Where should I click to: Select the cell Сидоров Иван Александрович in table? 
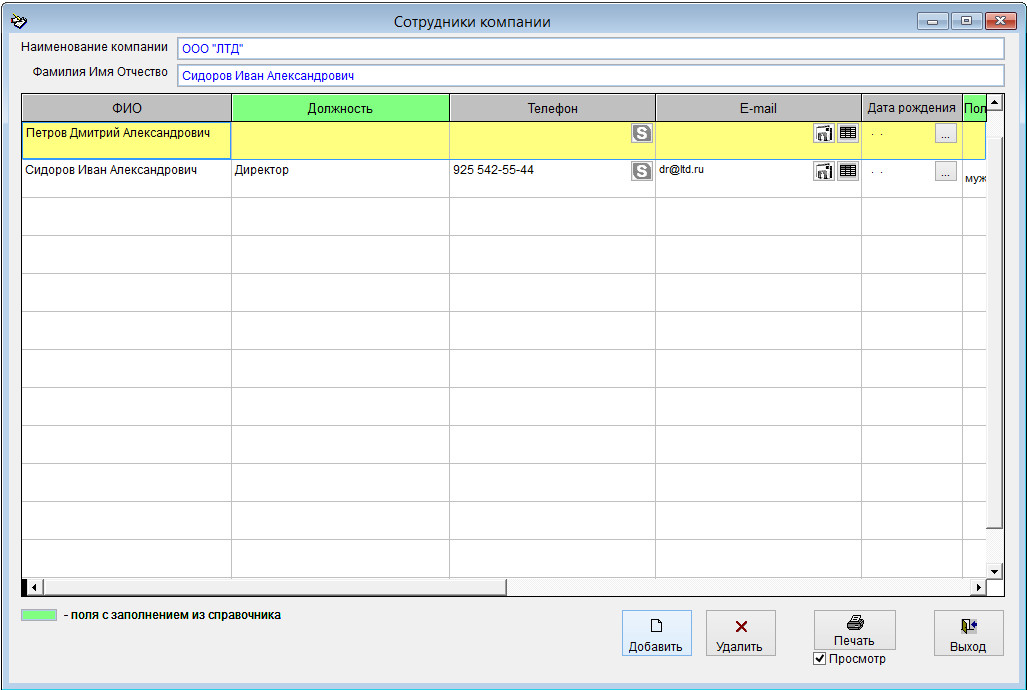click(126, 178)
